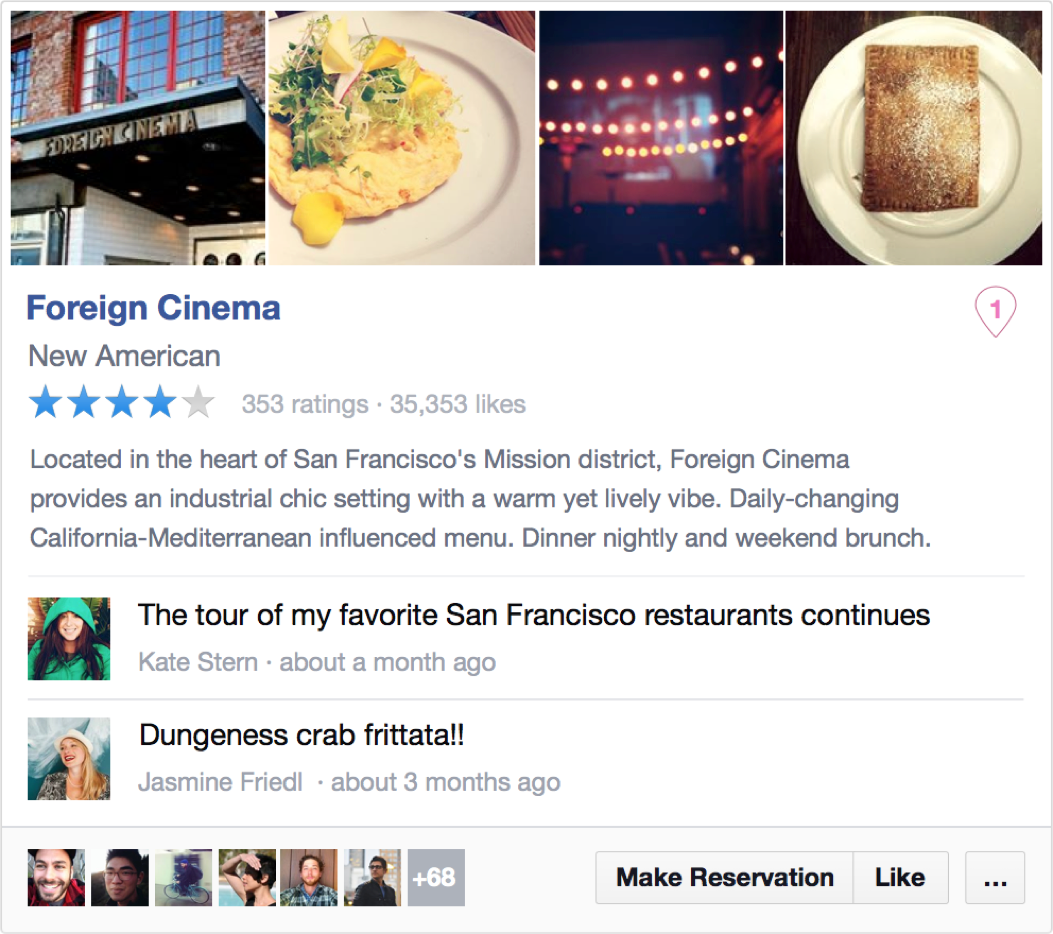Click the sixth friend avatar with sunglasses

coord(373,877)
